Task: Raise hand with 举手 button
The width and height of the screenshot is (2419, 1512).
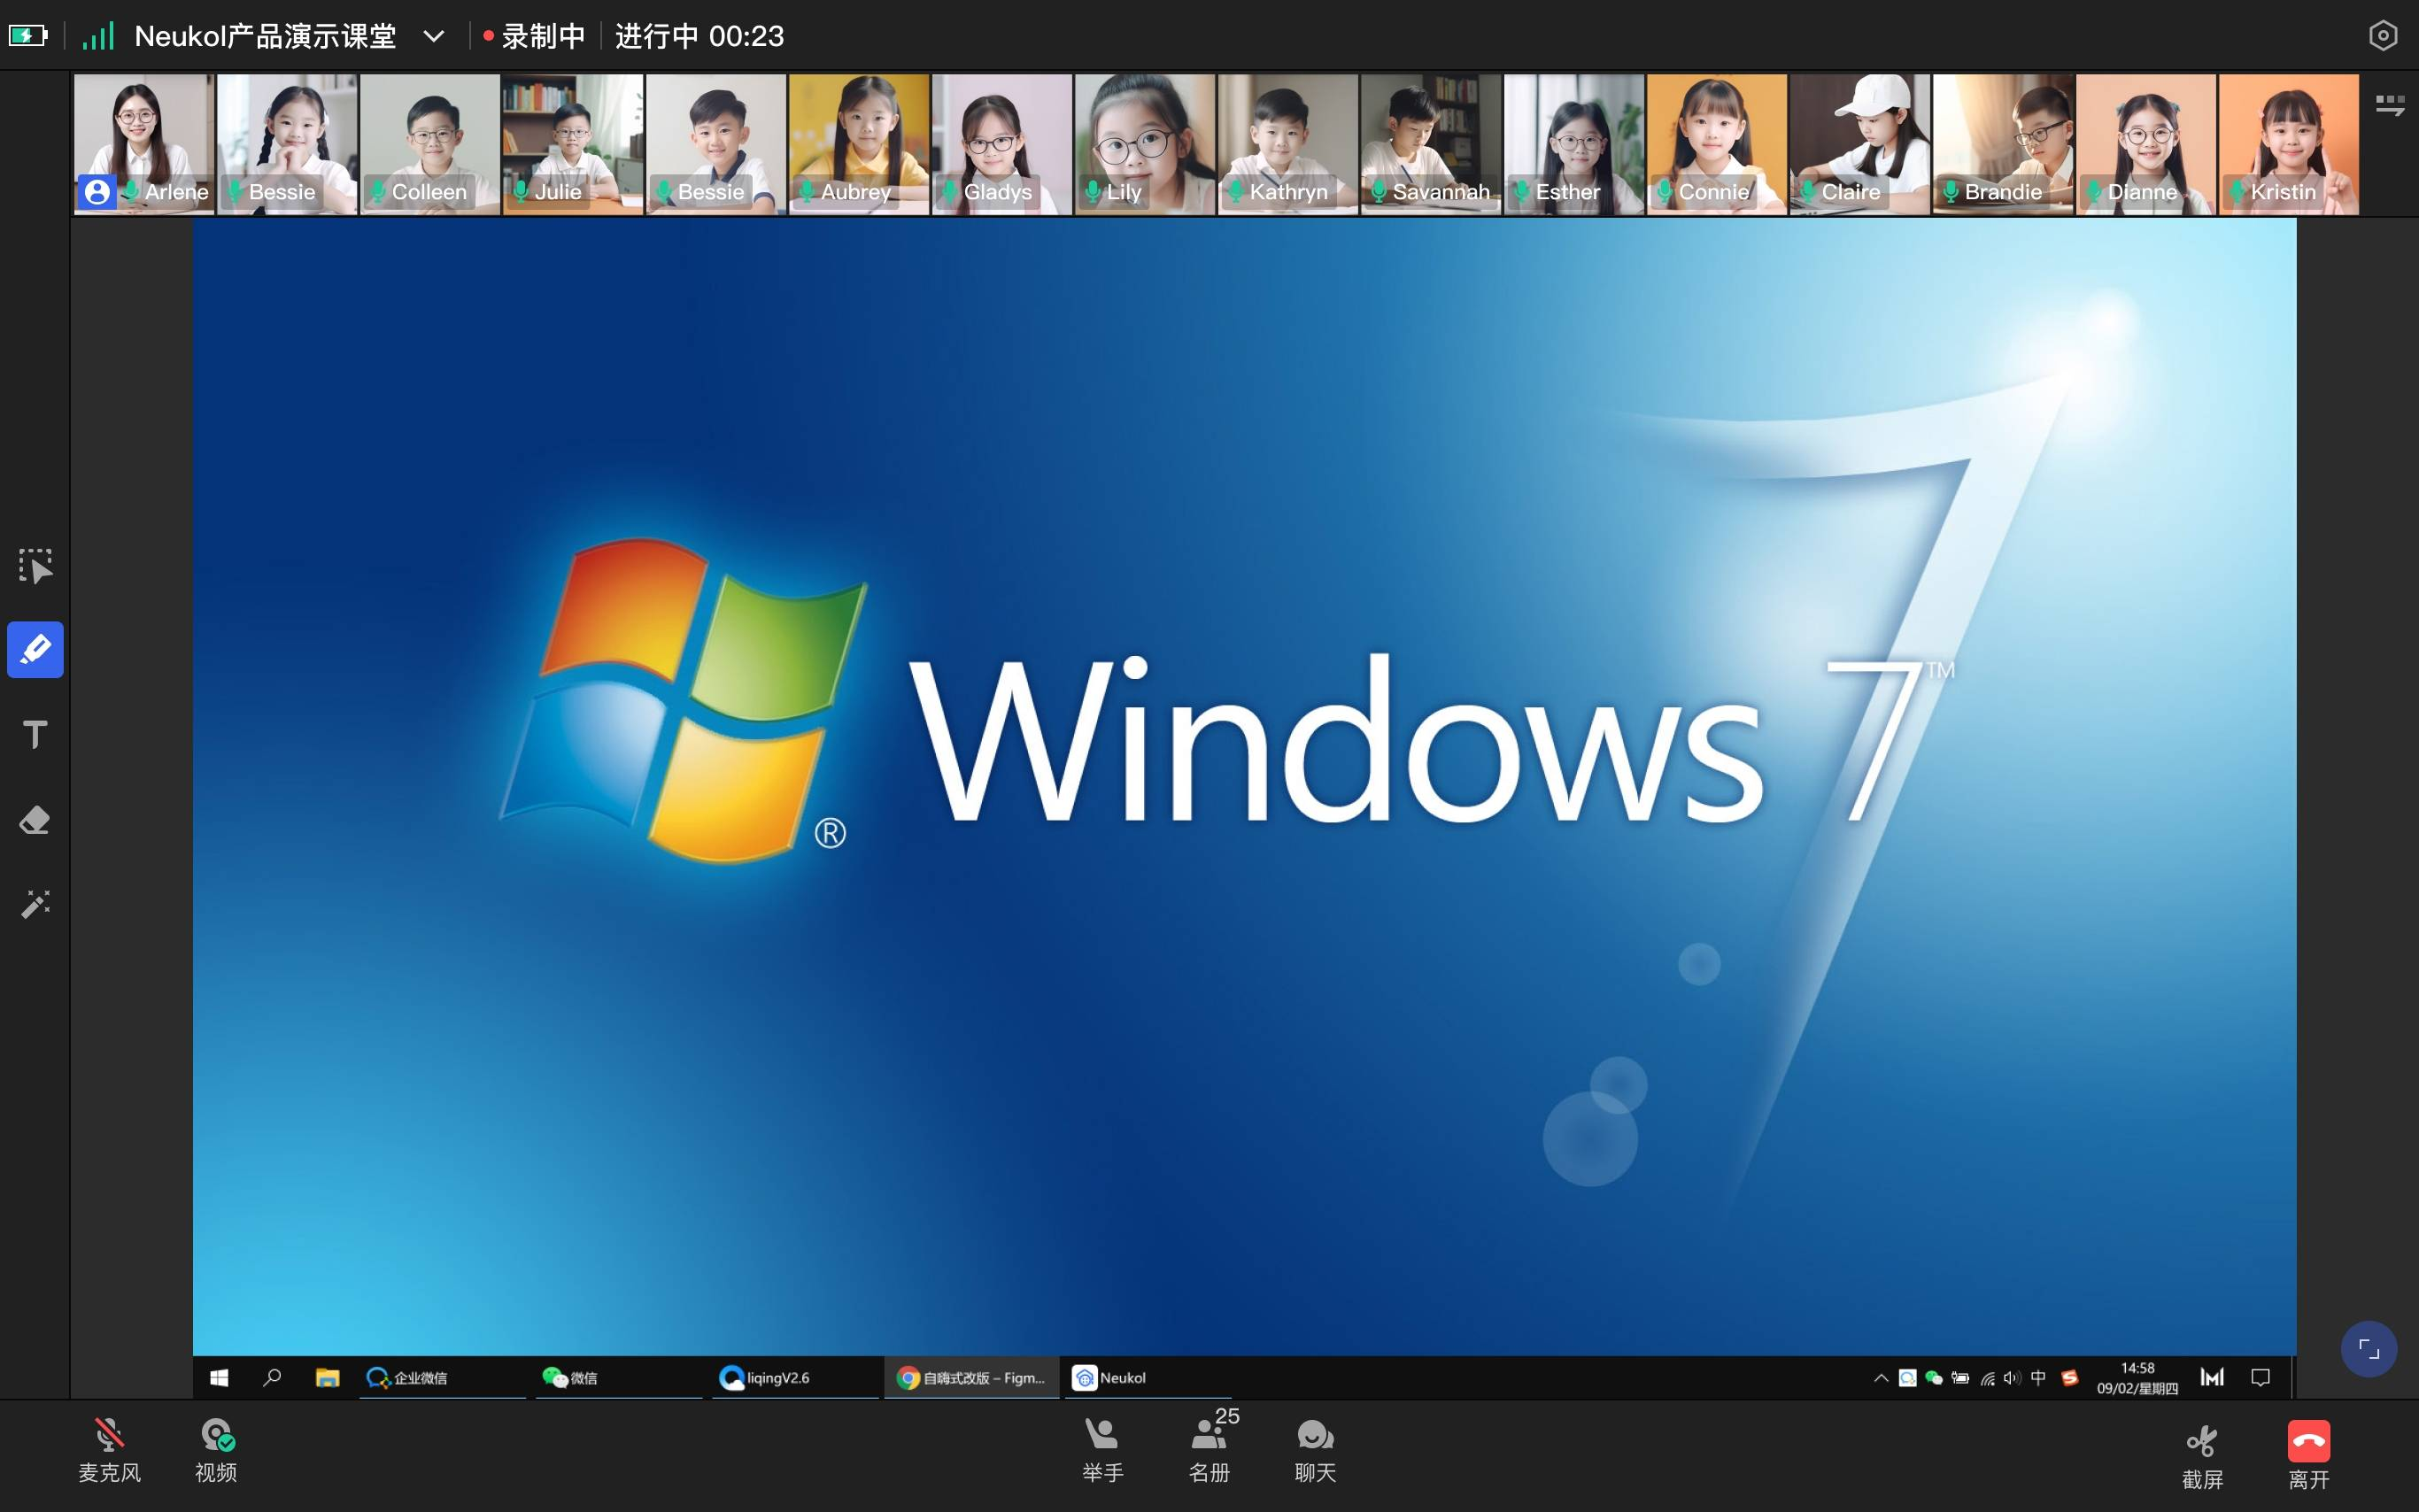Action: [1102, 1450]
